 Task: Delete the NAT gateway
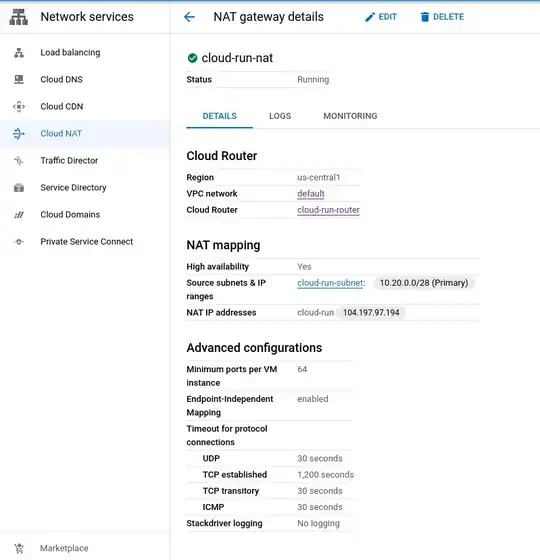tap(442, 17)
